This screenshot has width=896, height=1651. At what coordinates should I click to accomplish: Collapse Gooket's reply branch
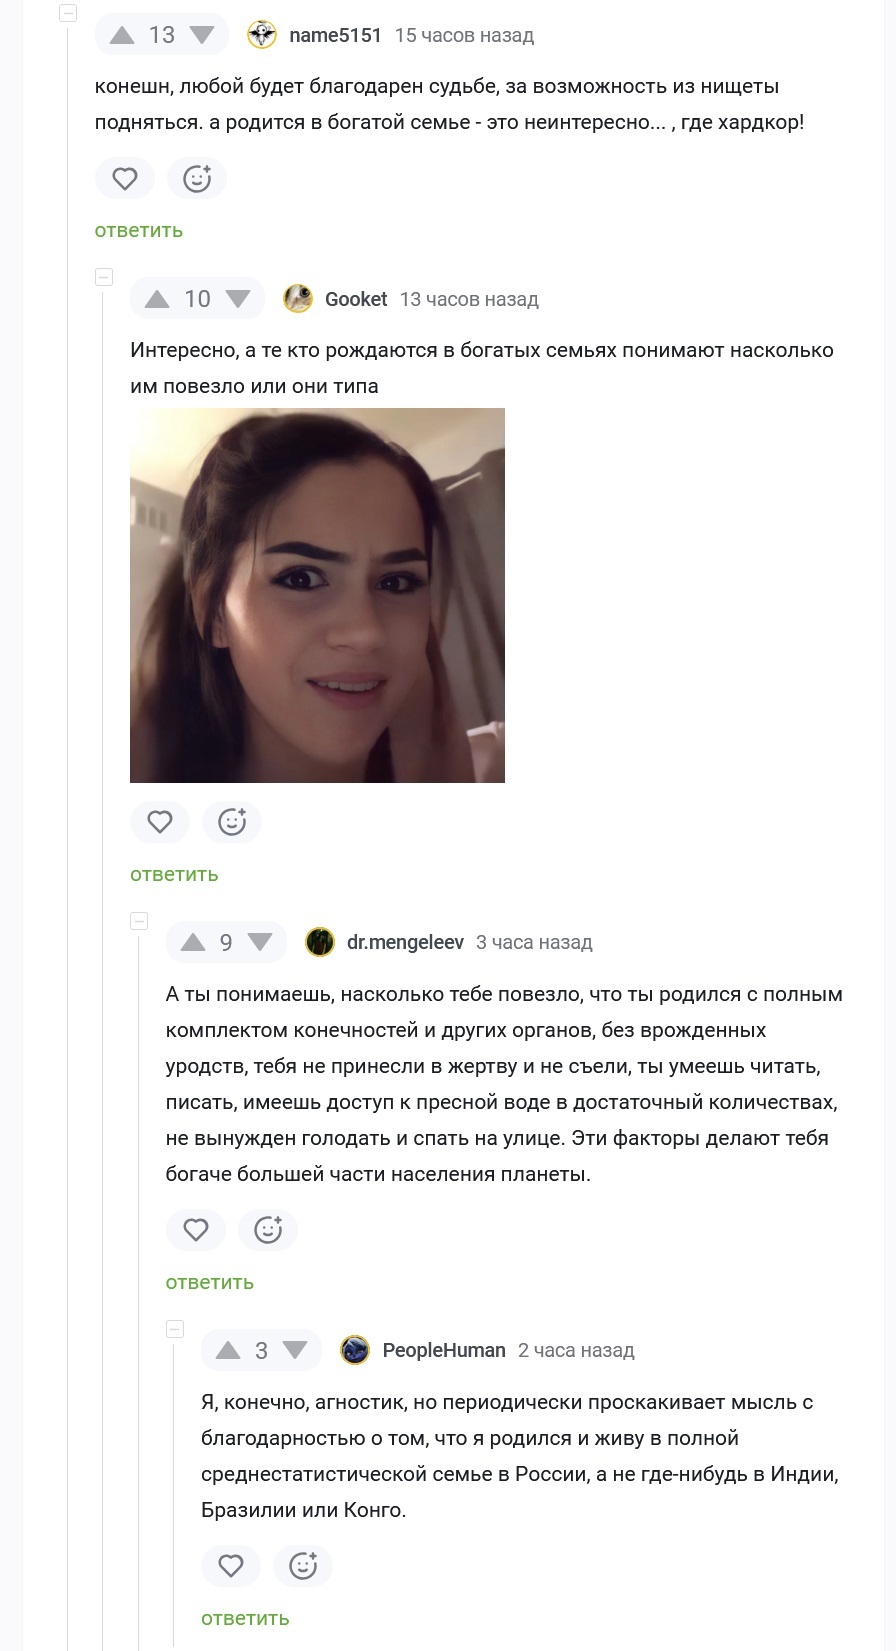coord(104,277)
